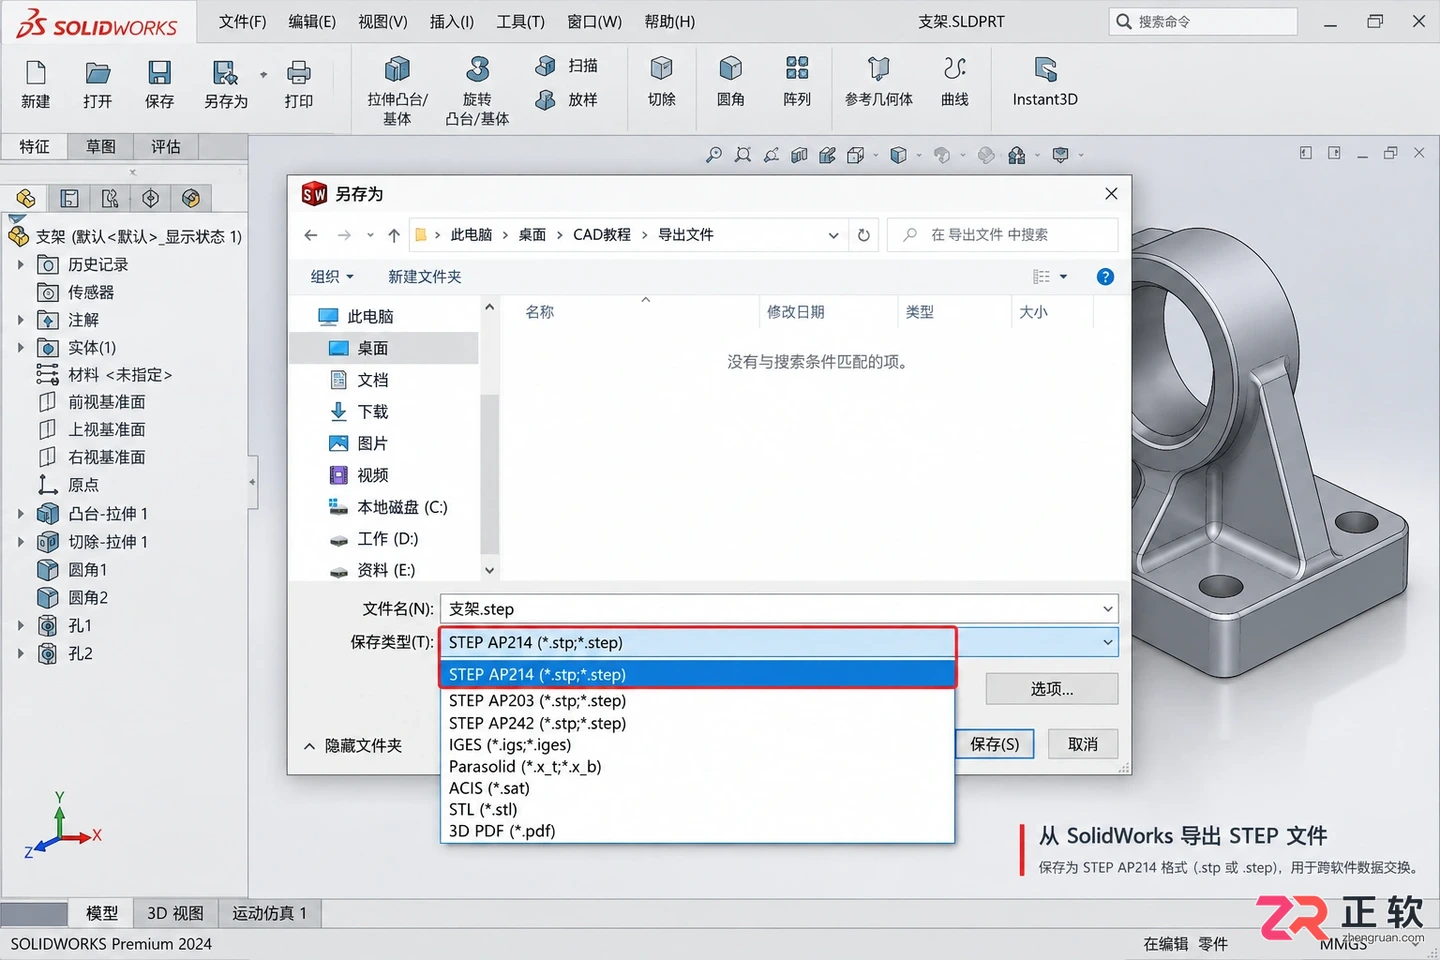Expand the 孔1 feature node
This screenshot has height=960, width=1440.
point(21,626)
